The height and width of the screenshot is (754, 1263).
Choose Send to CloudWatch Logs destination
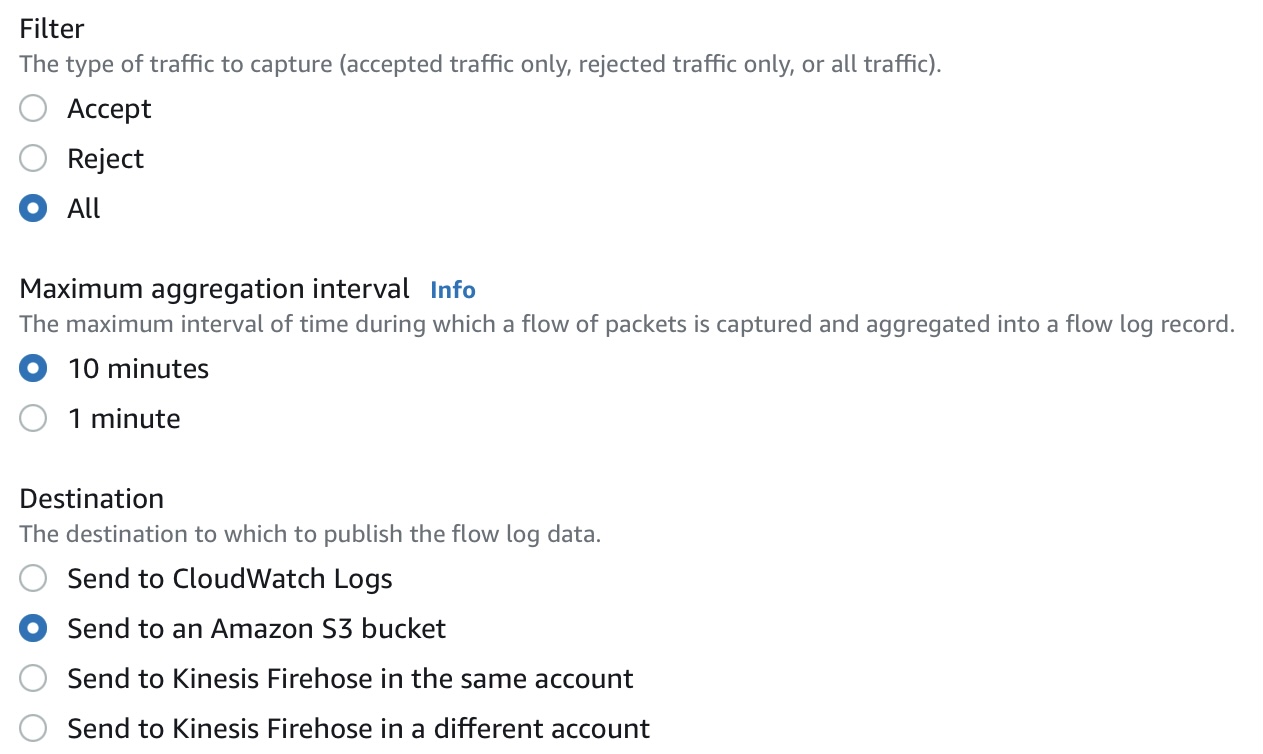[x=33, y=578]
